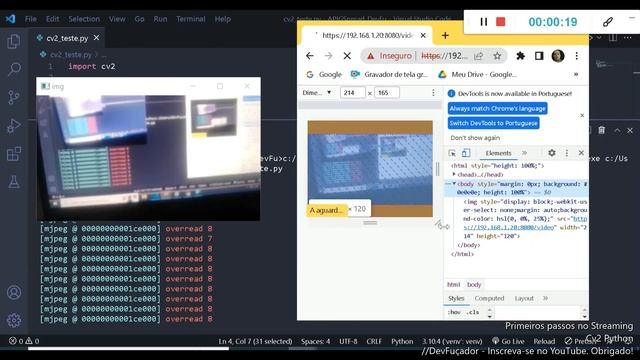Open the Chrome profile avatar
This screenshot has width=640, height=360.
point(558,56)
